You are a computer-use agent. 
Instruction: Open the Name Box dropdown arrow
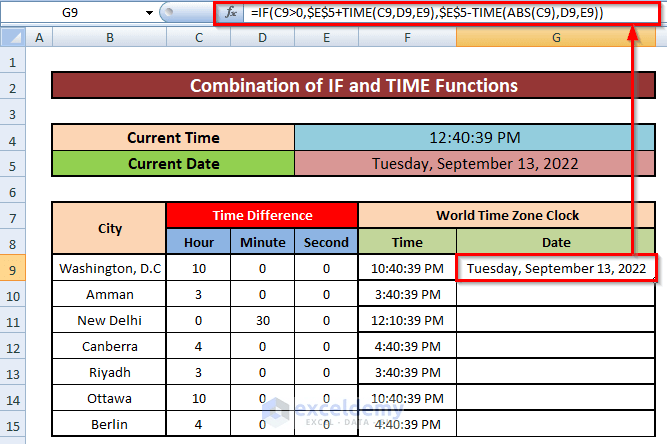[x=149, y=13]
